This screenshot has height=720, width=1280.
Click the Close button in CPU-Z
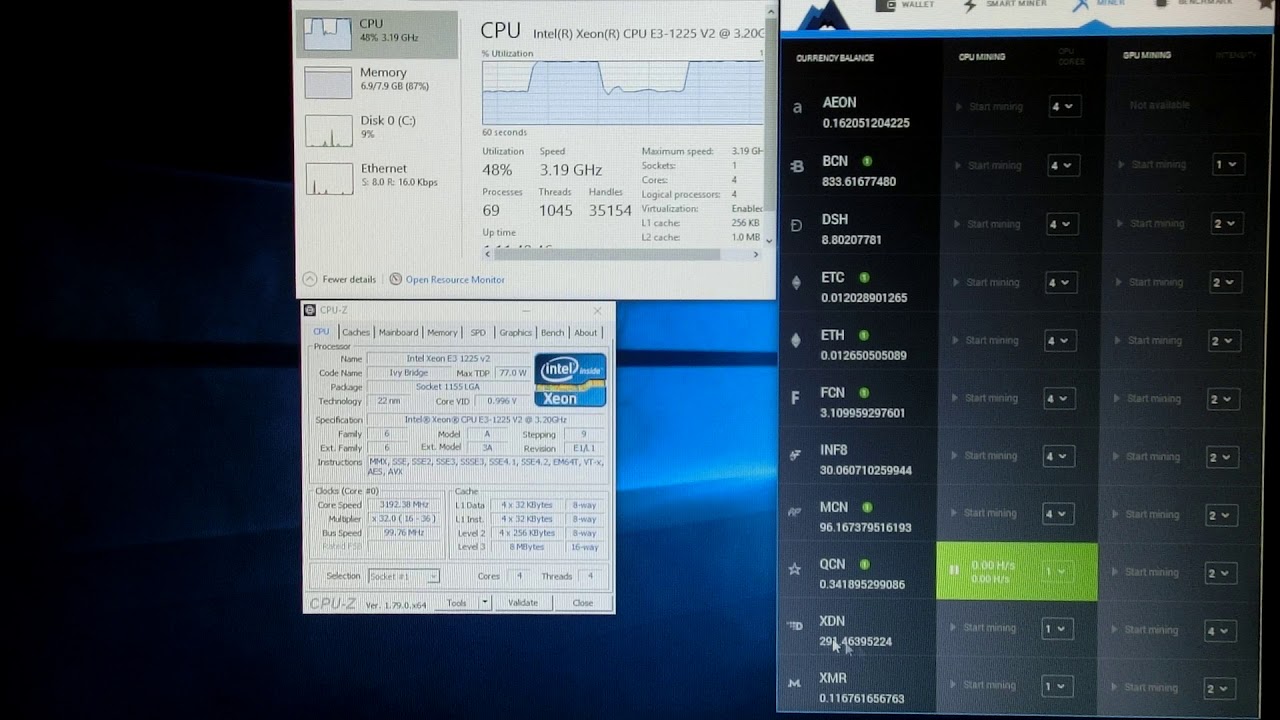pyautogui.click(x=583, y=603)
